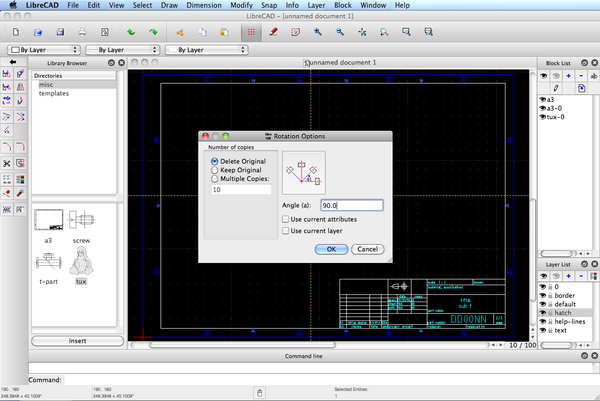The height and width of the screenshot is (401, 600).
Task: Add a new layer with plus icon in Layer List
Action: (569, 276)
